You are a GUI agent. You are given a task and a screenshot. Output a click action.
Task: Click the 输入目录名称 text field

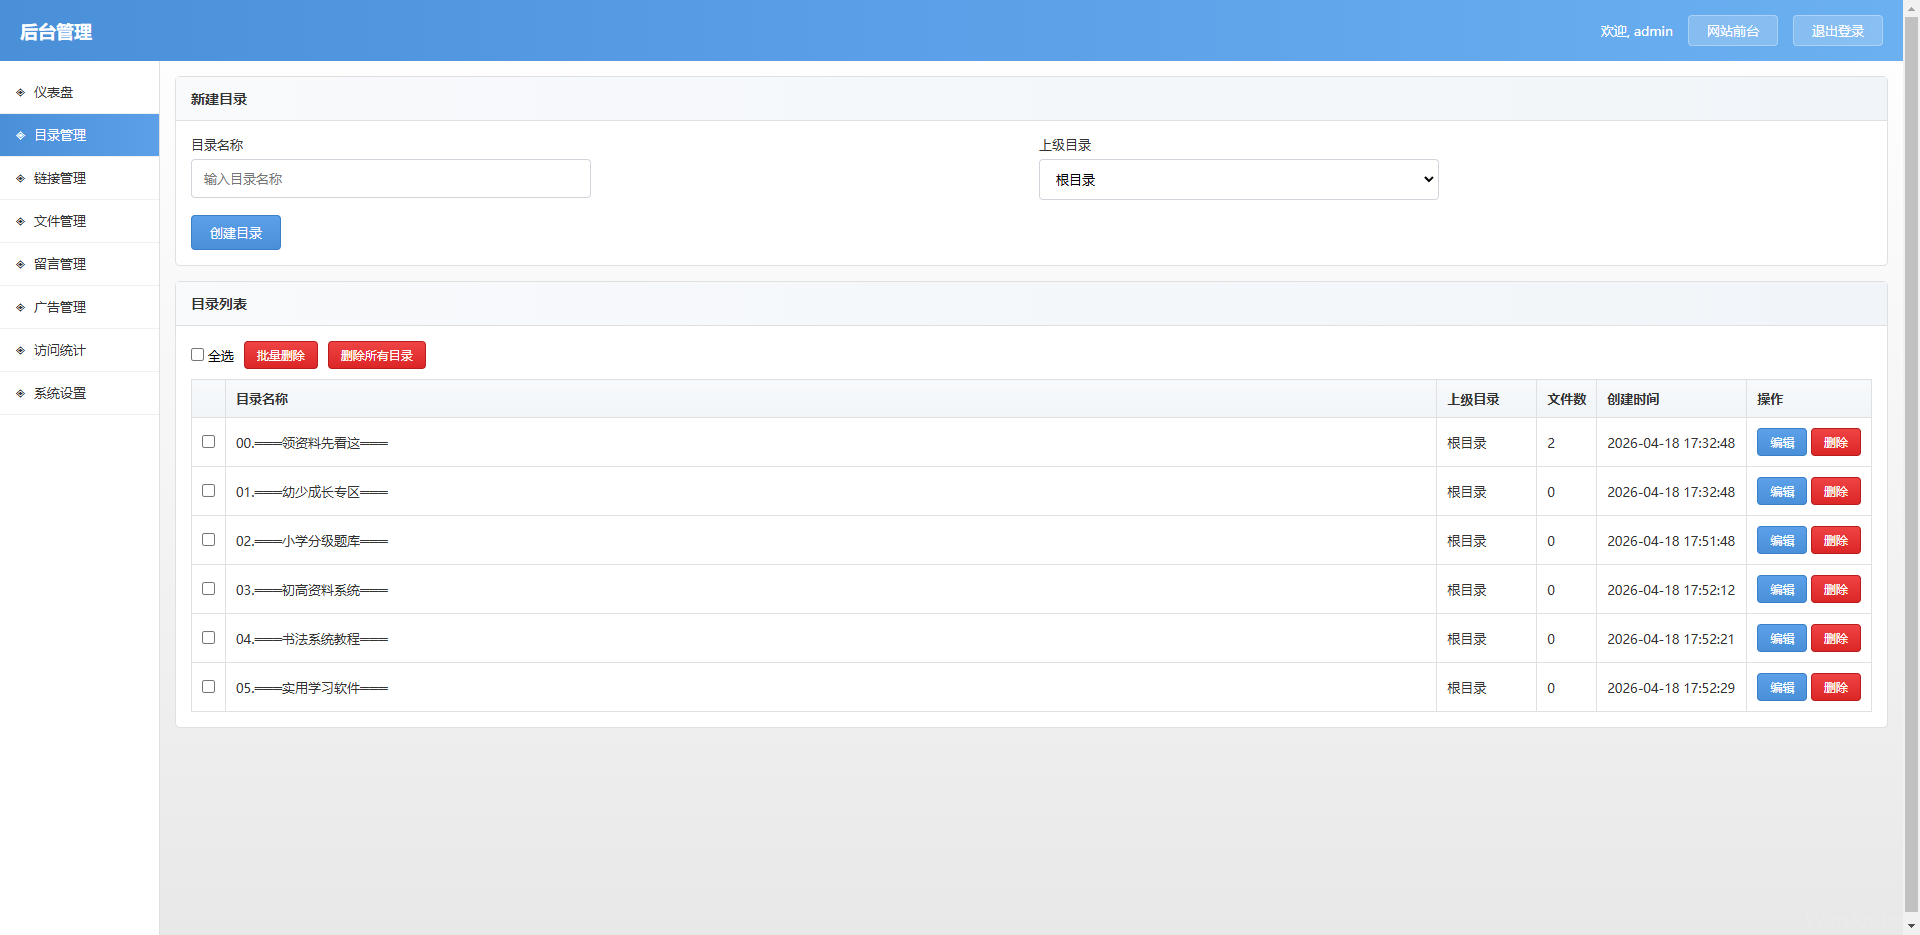click(x=390, y=179)
